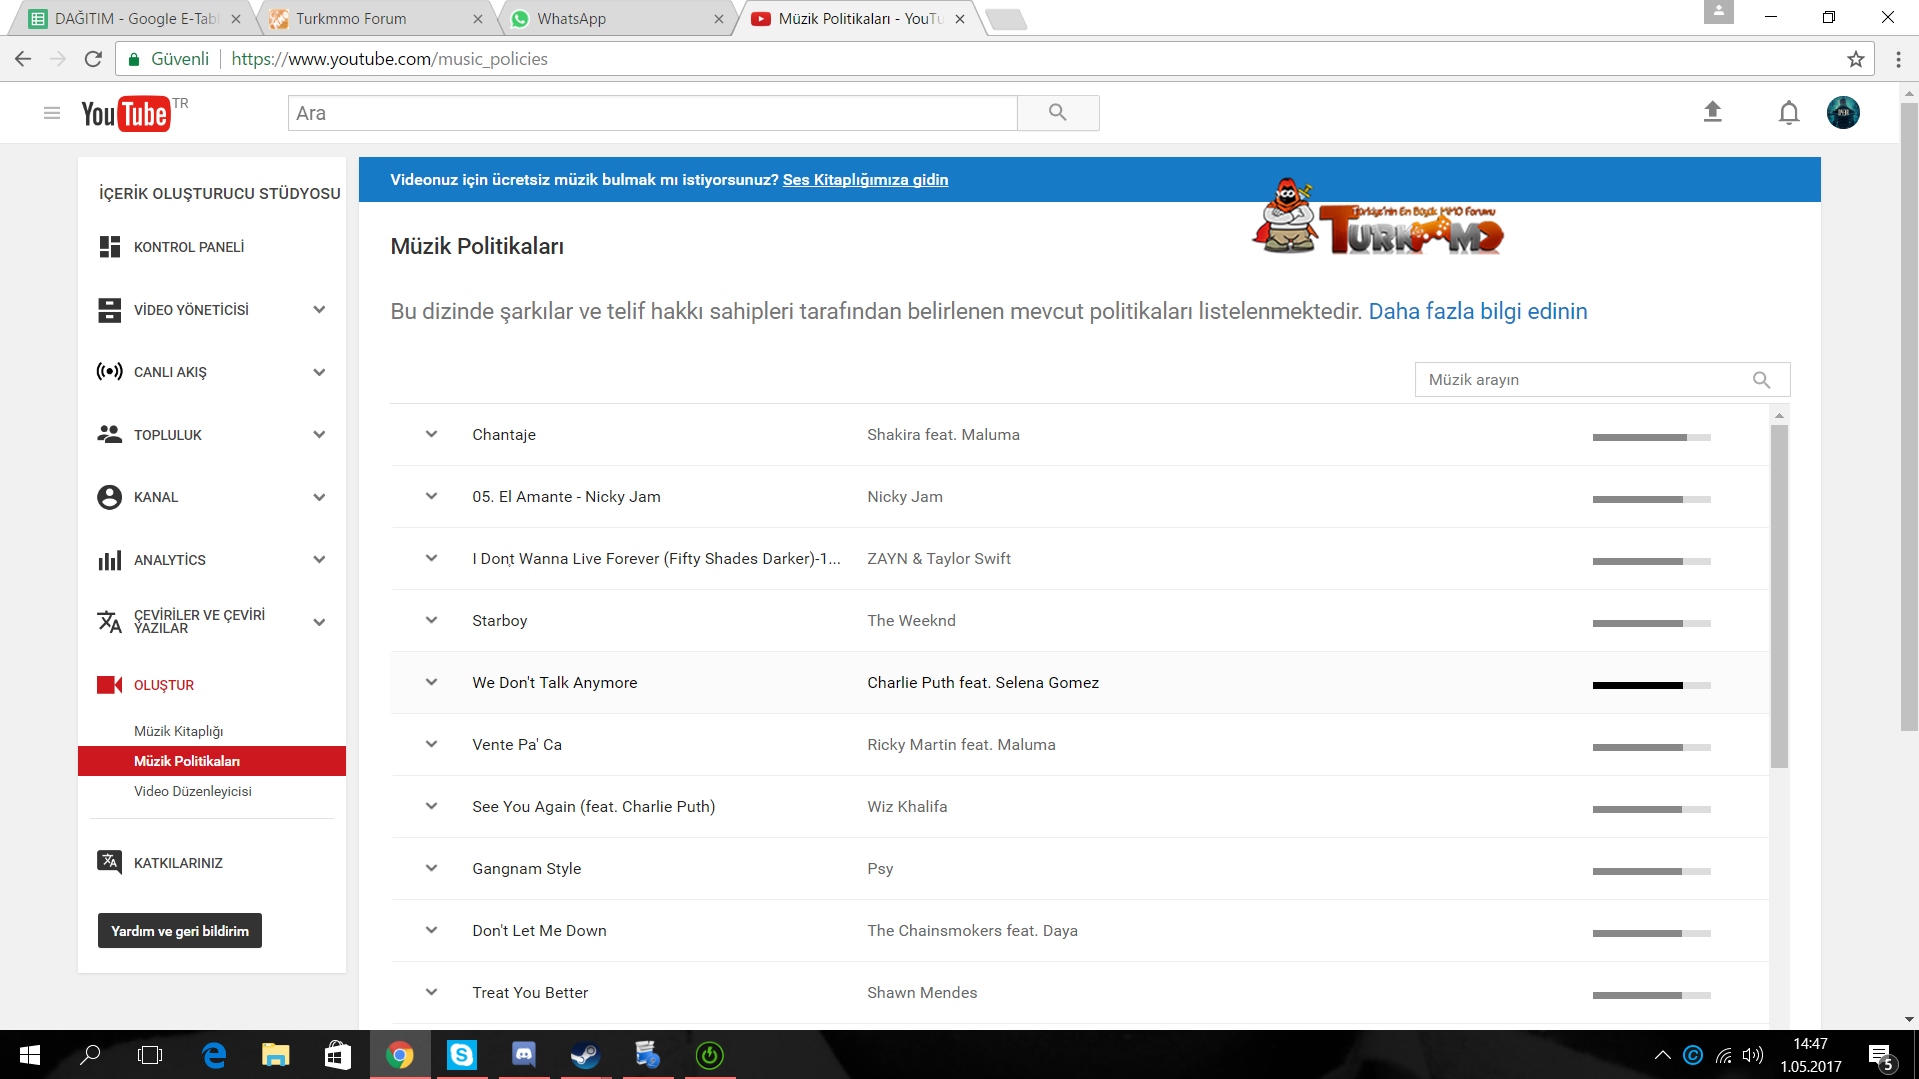The image size is (1919, 1079).
Task: Open the account avatar menu
Action: 1843,113
